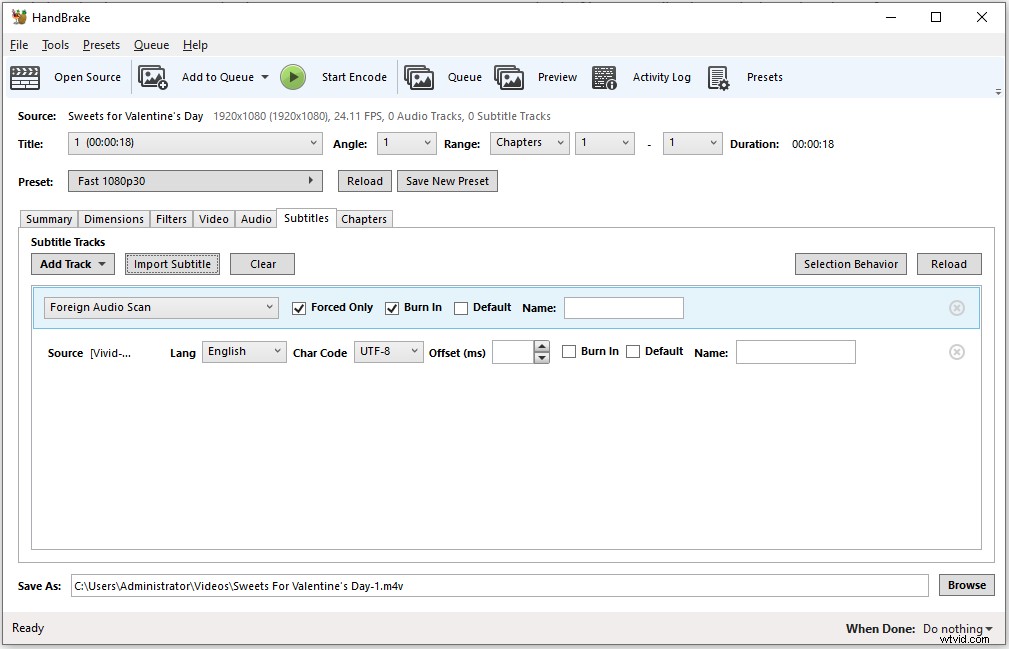Open the Preview window icon

pyautogui.click(x=510, y=77)
